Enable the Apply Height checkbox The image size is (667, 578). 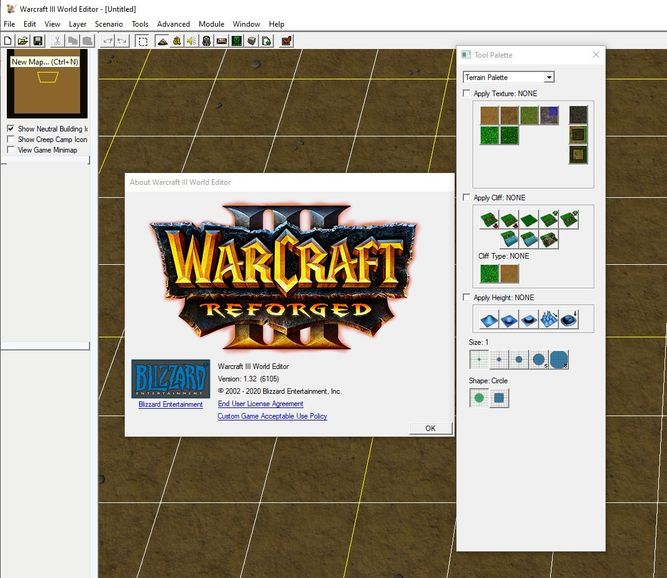(x=467, y=297)
